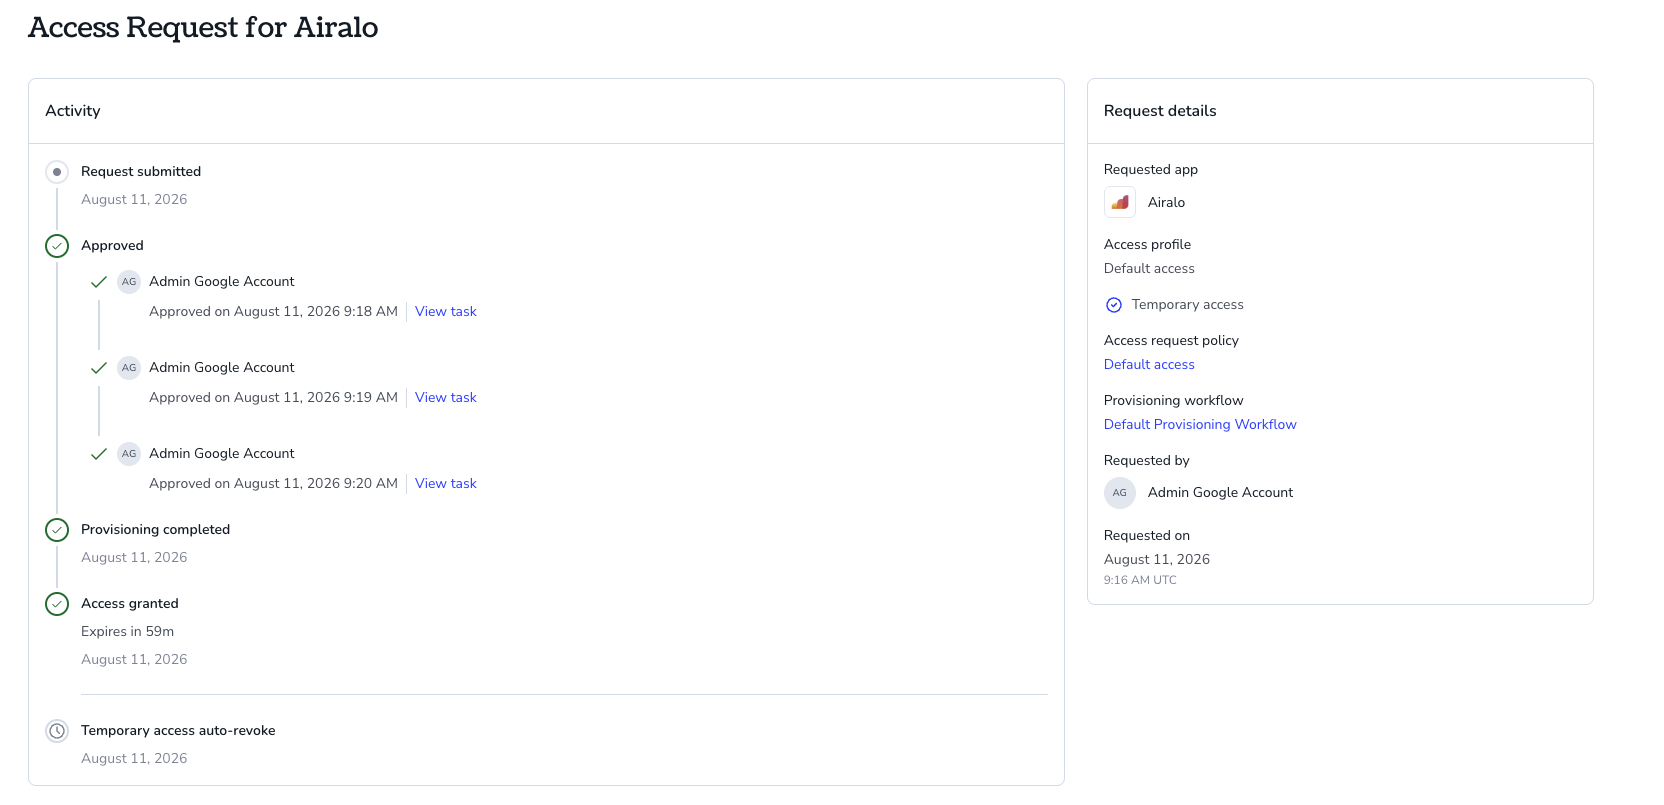This screenshot has width=1664, height=805.
Task: Click Admin Google Account above the 9:20 AM approval
Action: click(x=222, y=454)
